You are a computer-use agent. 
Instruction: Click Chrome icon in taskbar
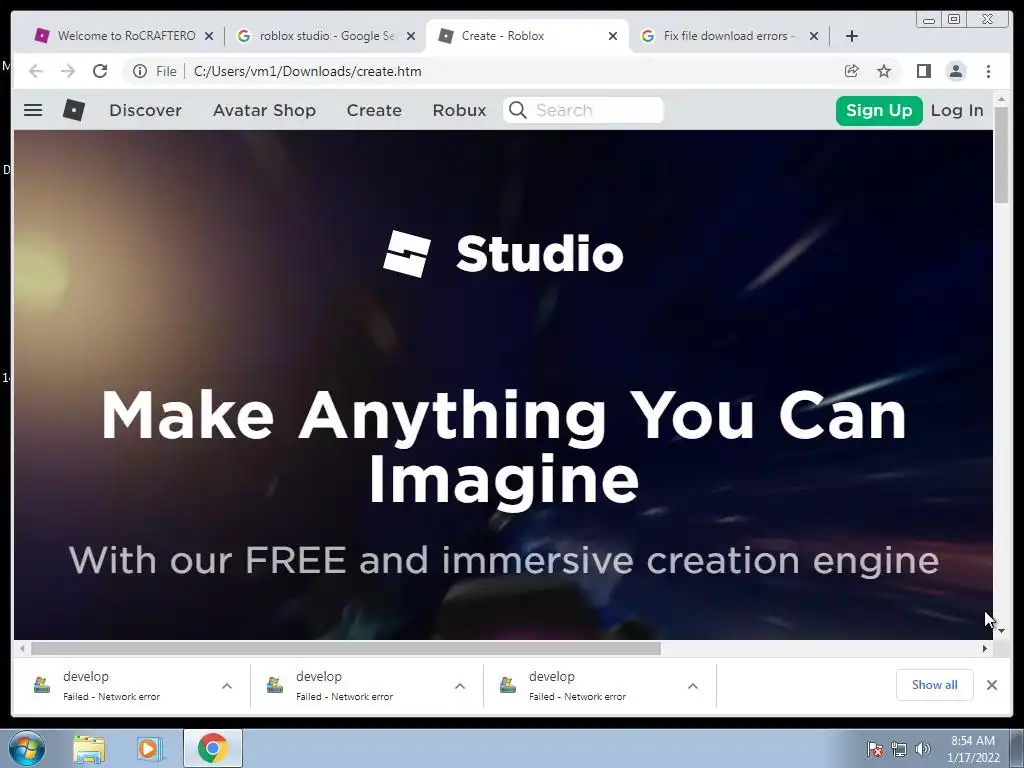(x=212, y=748)
